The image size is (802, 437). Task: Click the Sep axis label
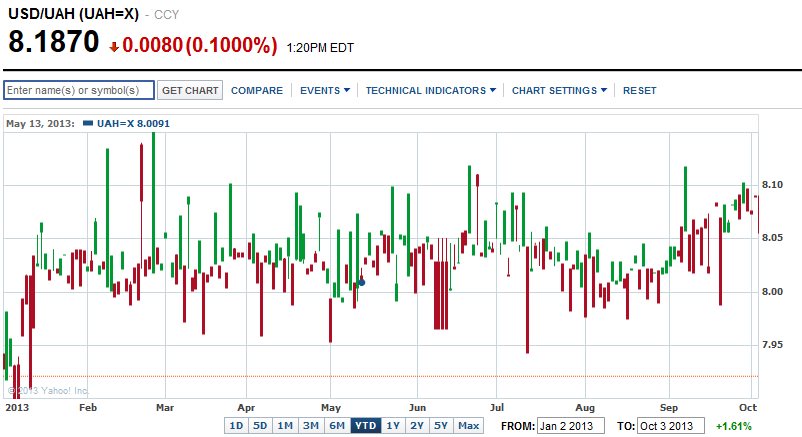tap(669, 408)
